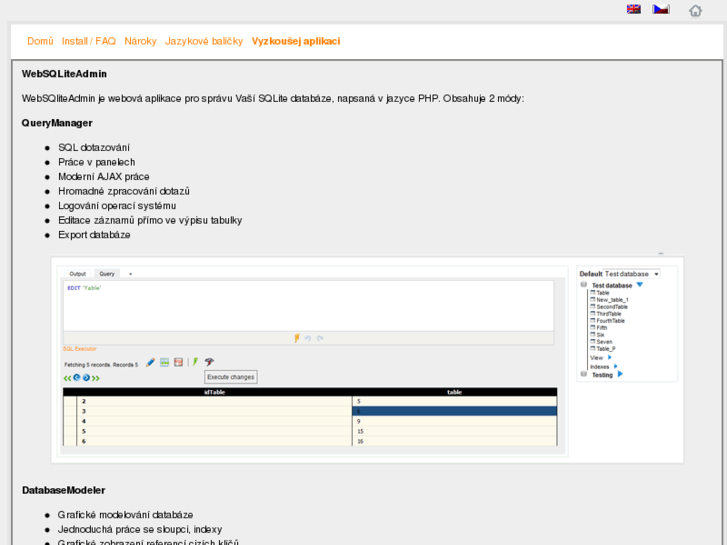727x545 pixels.
Task: Select the Vyzkoušej aplikaci menu item
Action: click(x=296, y=41)
